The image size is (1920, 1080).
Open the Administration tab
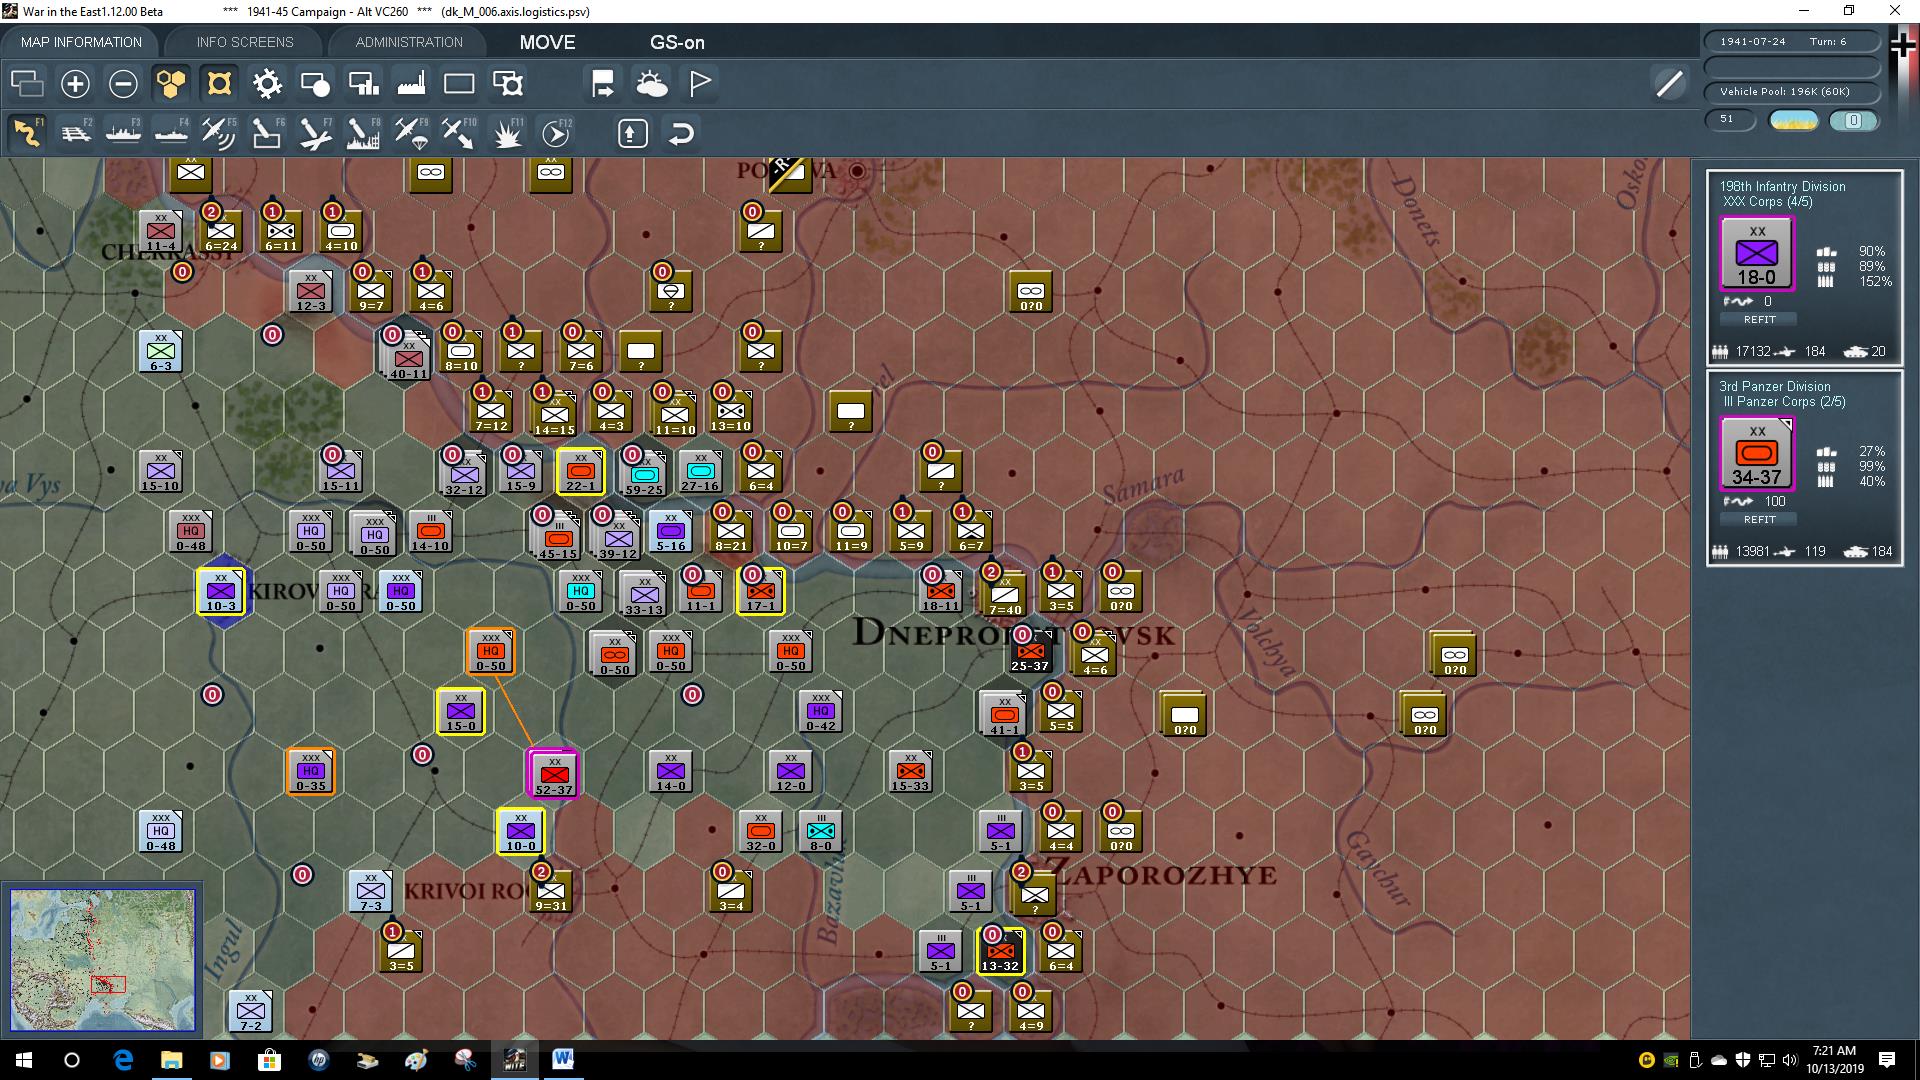click(x=409, y=42)
